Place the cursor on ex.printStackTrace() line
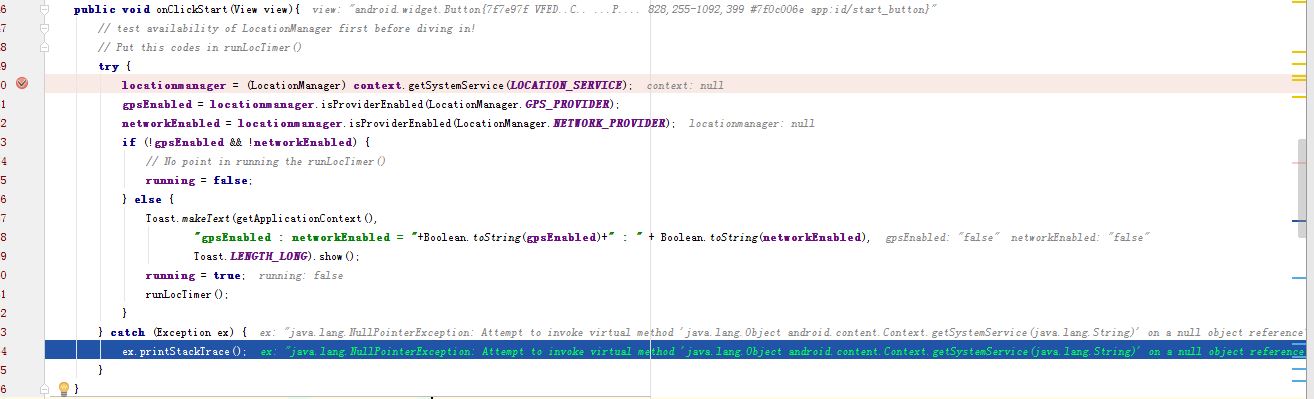Screen dimensions: 1314x399 [184, 351]
